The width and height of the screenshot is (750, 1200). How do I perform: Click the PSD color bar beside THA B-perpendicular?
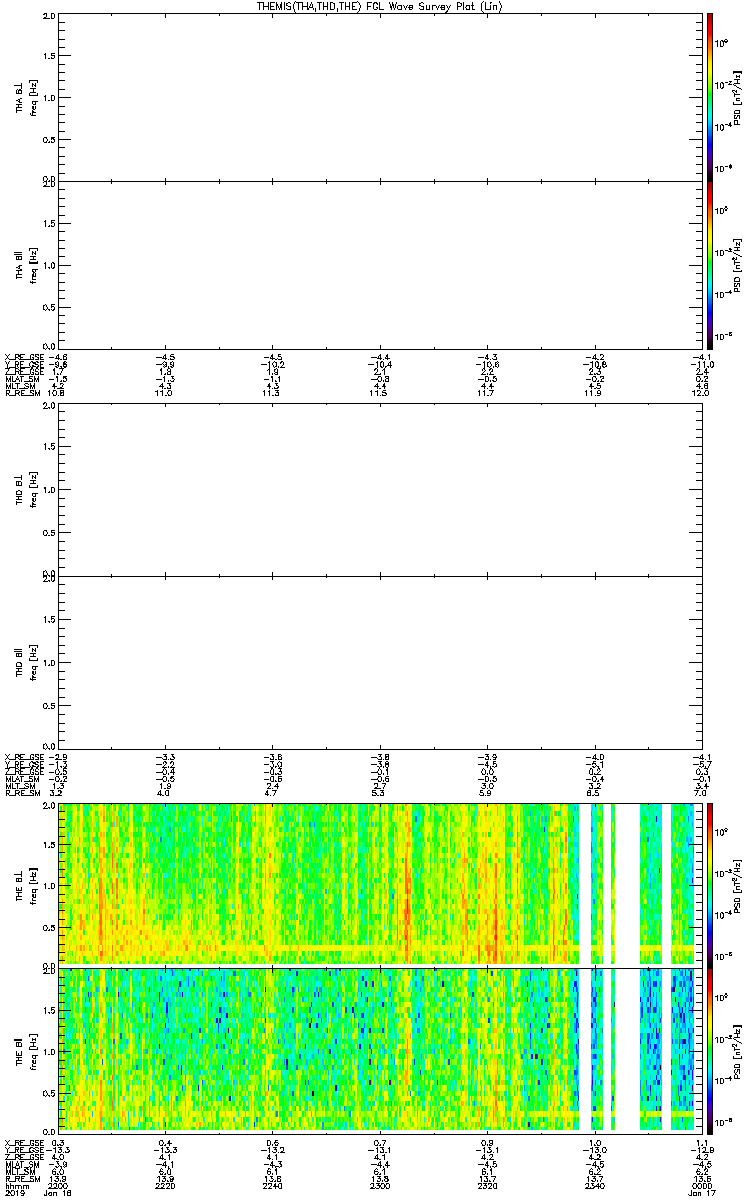(710, 97)
